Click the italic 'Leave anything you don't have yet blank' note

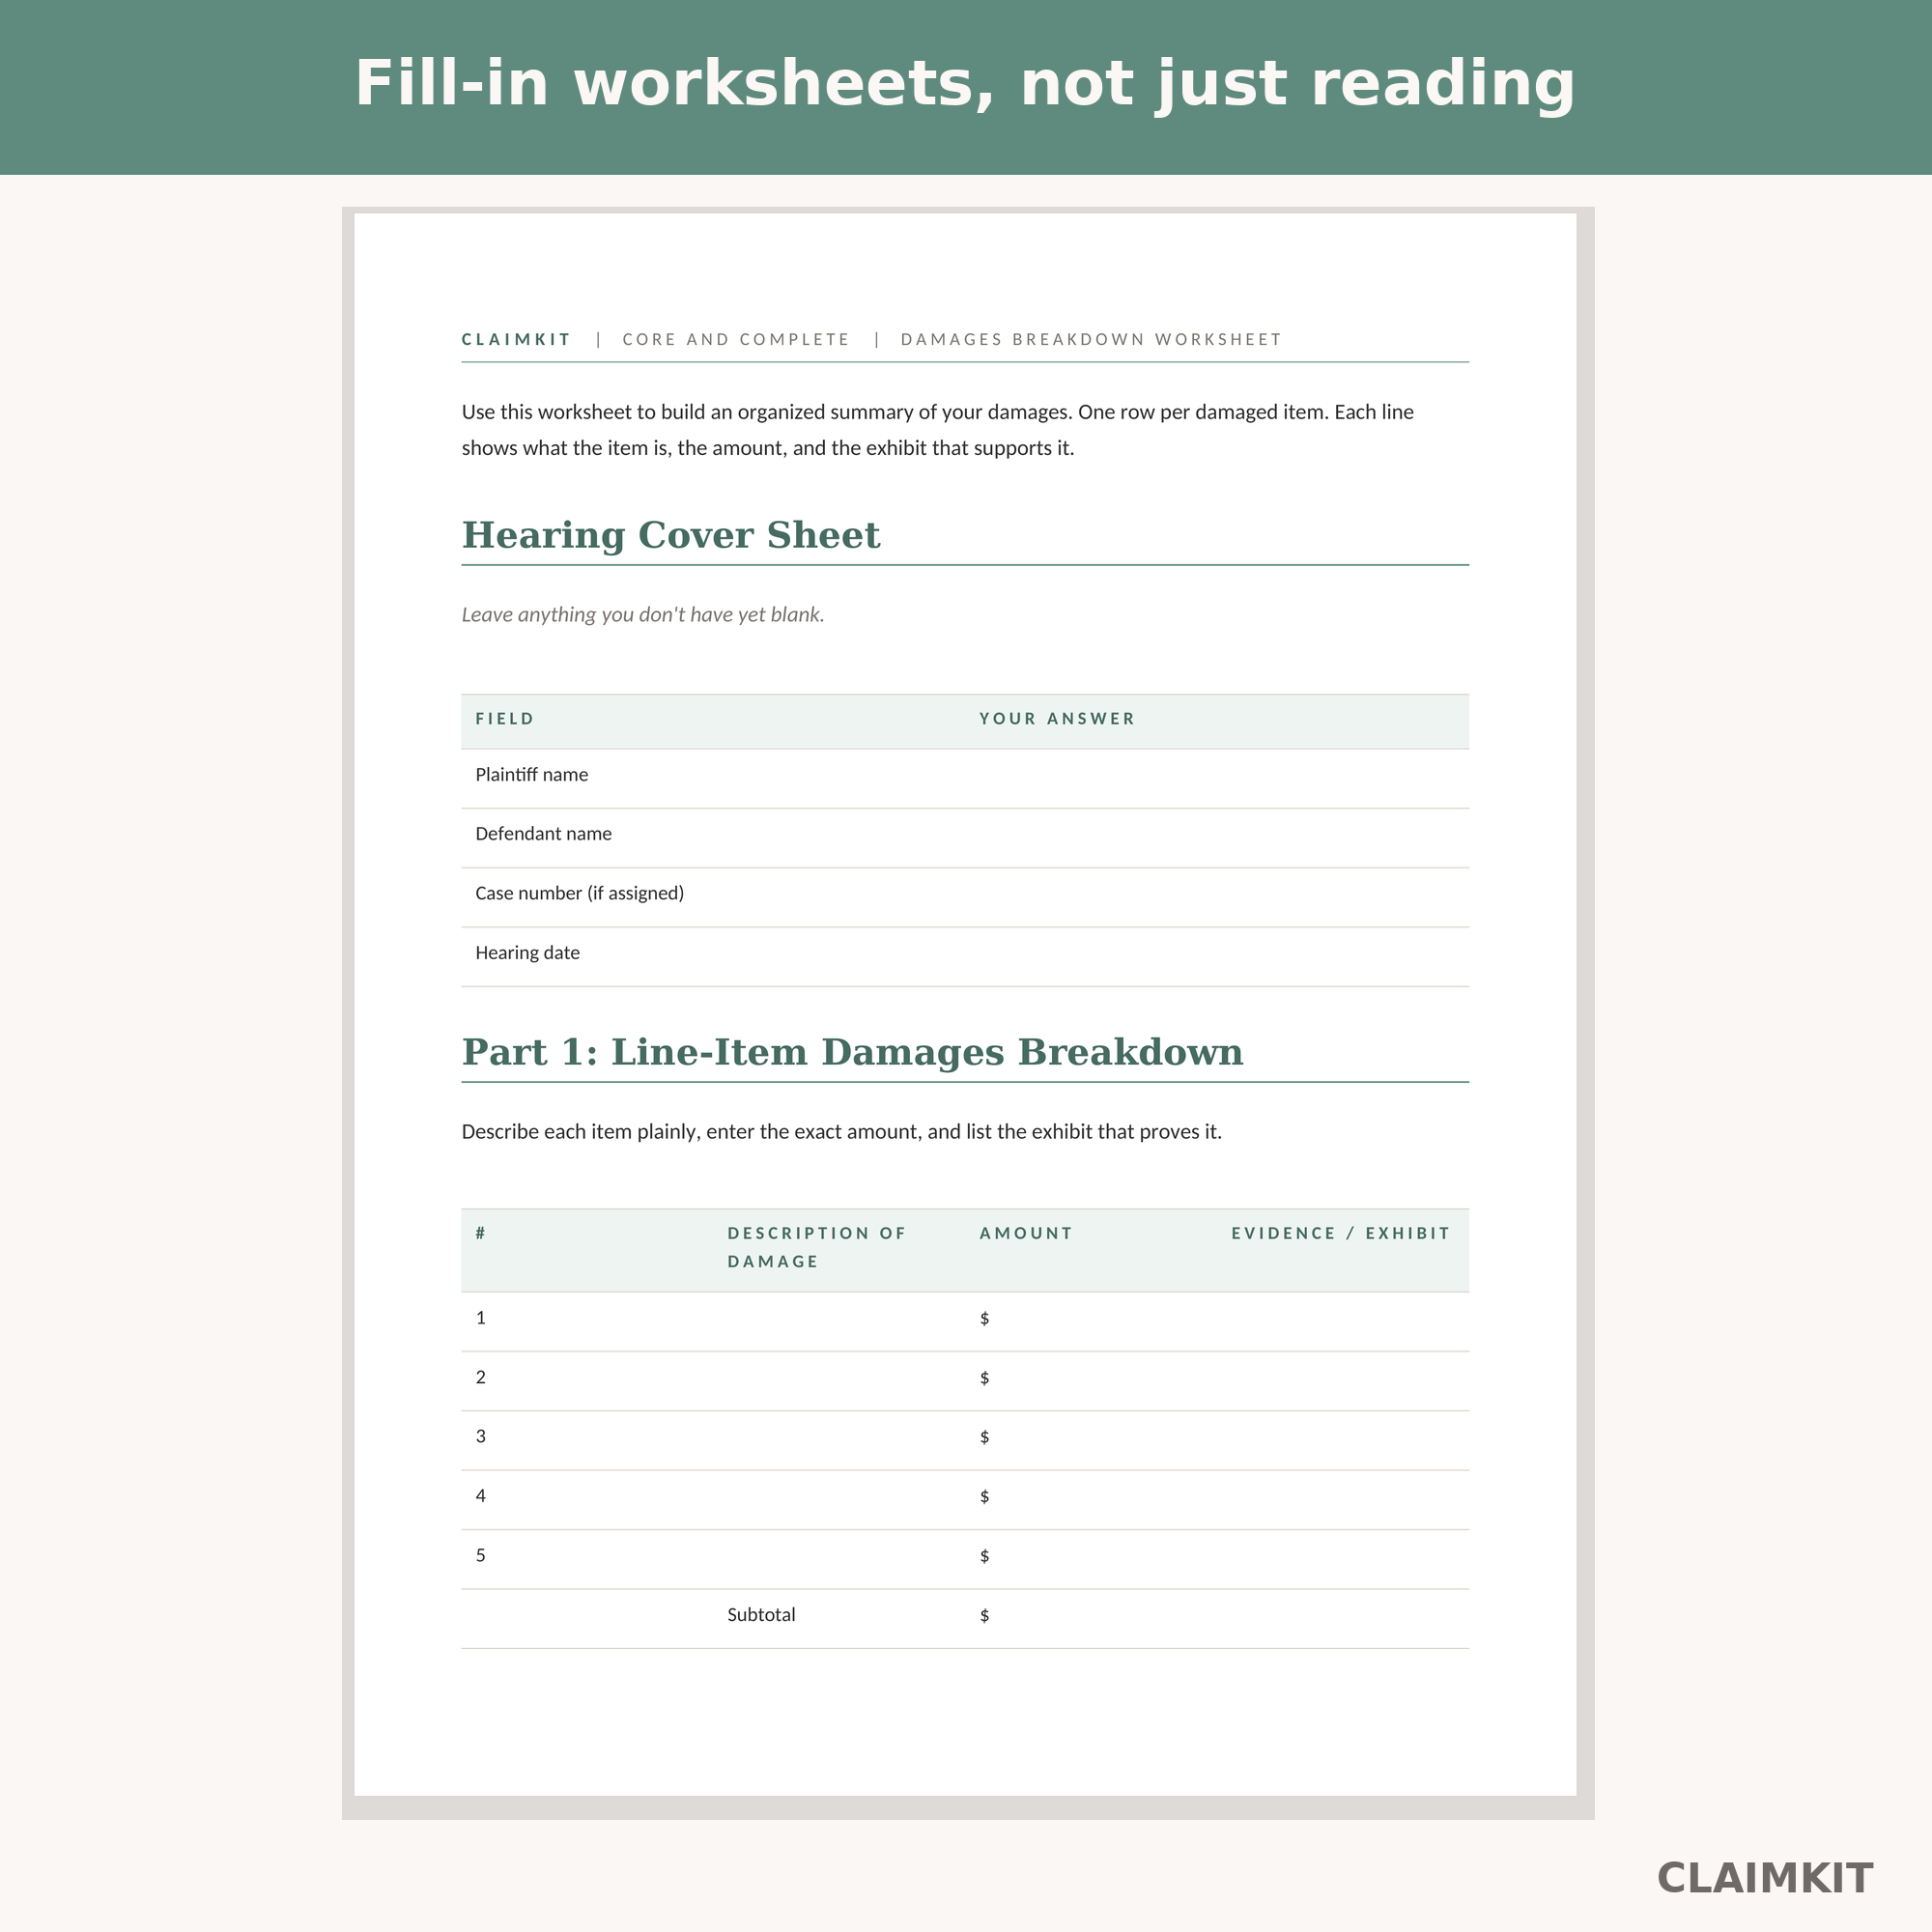[643, 614]
